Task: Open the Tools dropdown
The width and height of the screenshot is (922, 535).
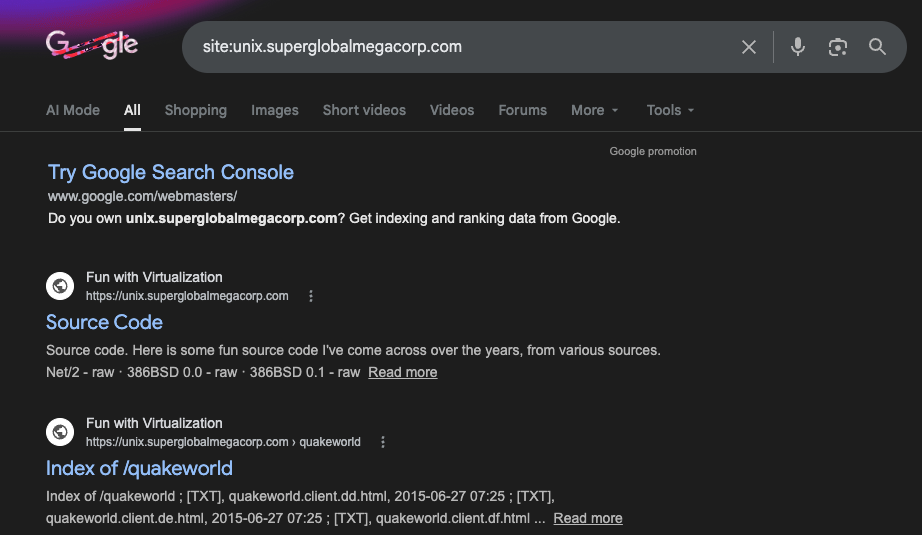Action: pyautogui.click(x=670, y=110)
